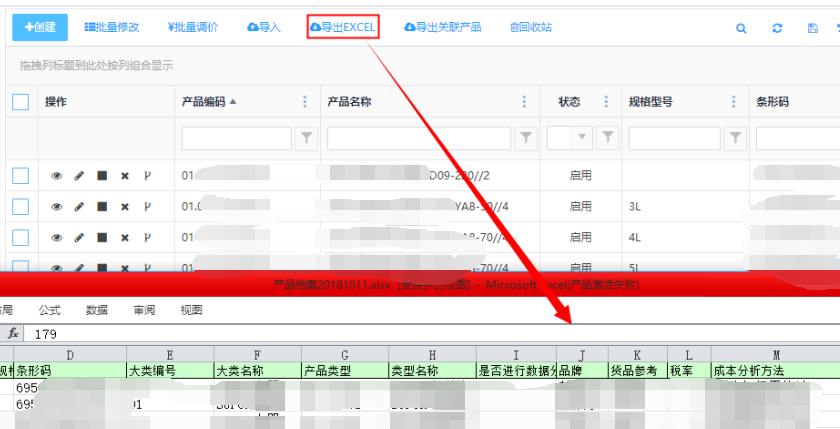Image resolution: width=840 pixels, height=429 pixels.
Task: Delete second row using the X icon
Action: tap(125, 206)
